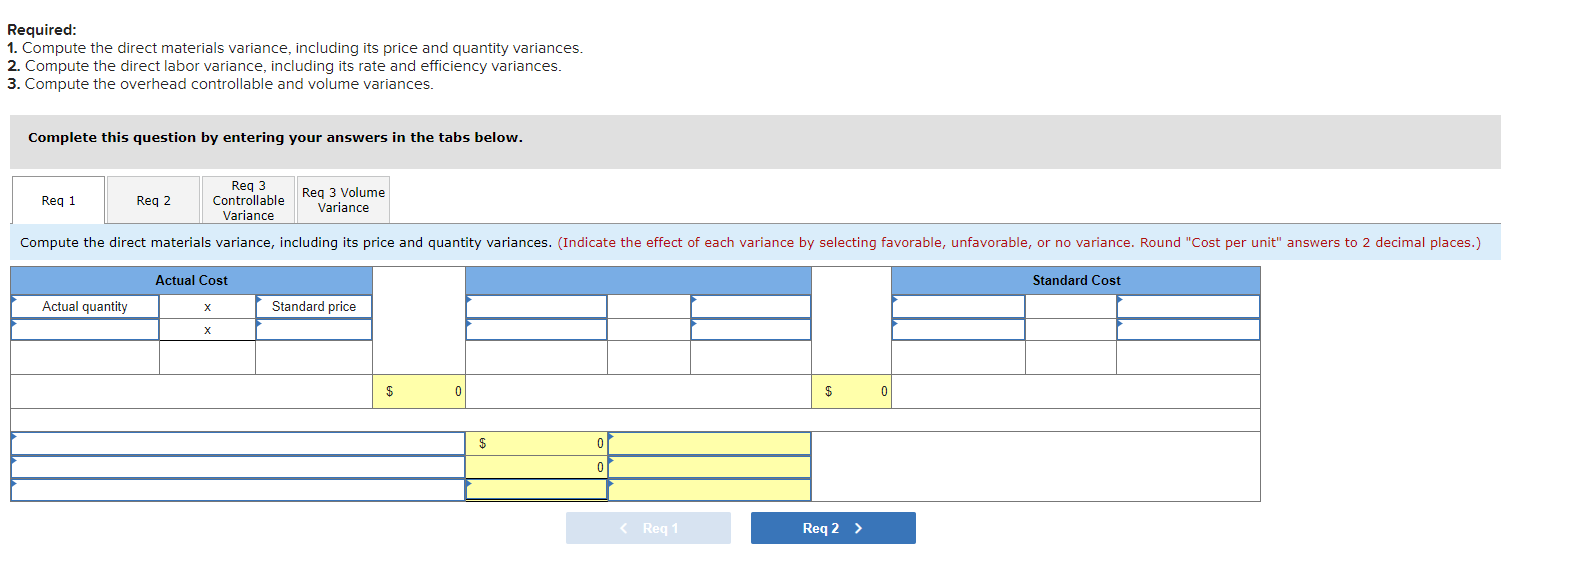Screen dimensions: 1575x580
Task: Click input field below Actual quantity
Action: click(x=85, y=330)
